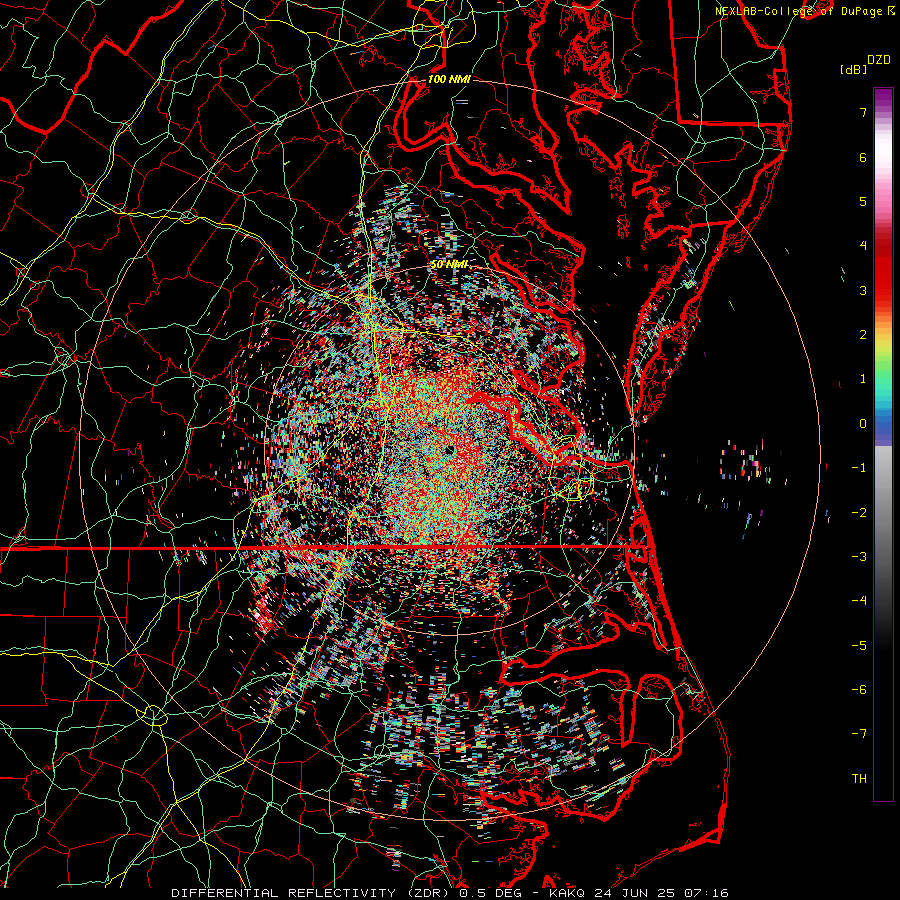Click the -2 dB scale value

coord(859,512)
